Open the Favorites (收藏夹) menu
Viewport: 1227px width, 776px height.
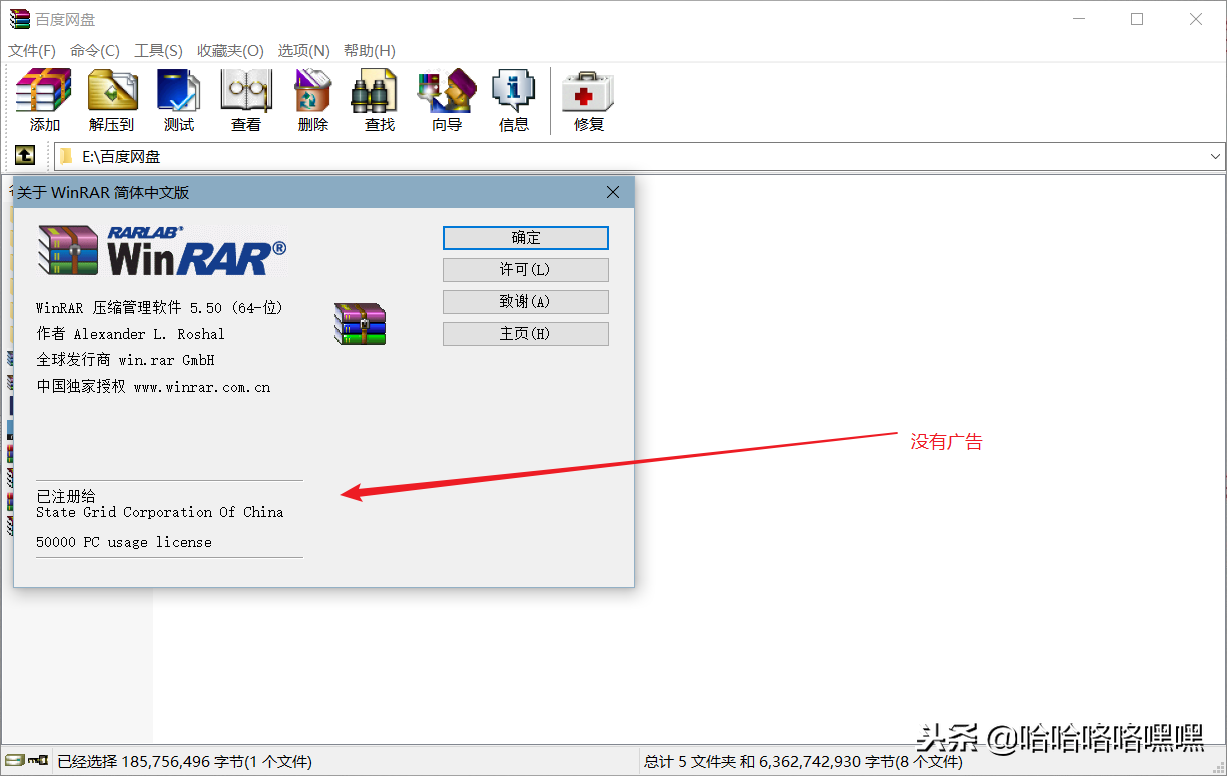coord(230,50)
